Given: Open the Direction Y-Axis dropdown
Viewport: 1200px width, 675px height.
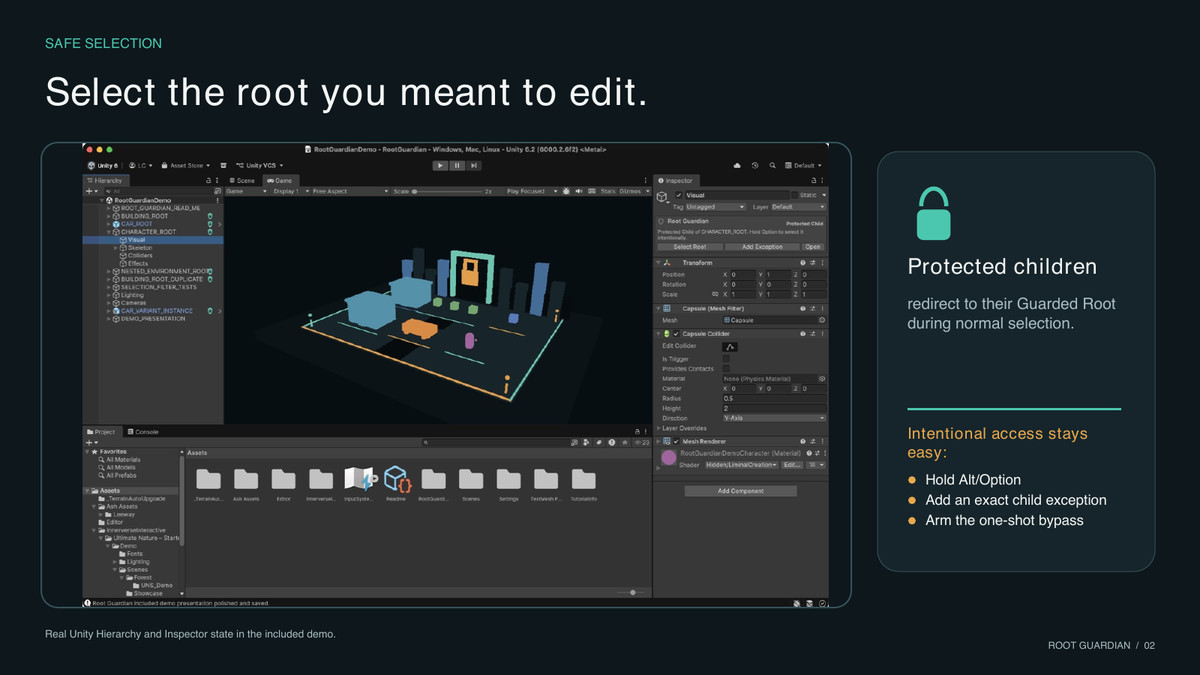Looking at the screenshot, I should 774,418.
